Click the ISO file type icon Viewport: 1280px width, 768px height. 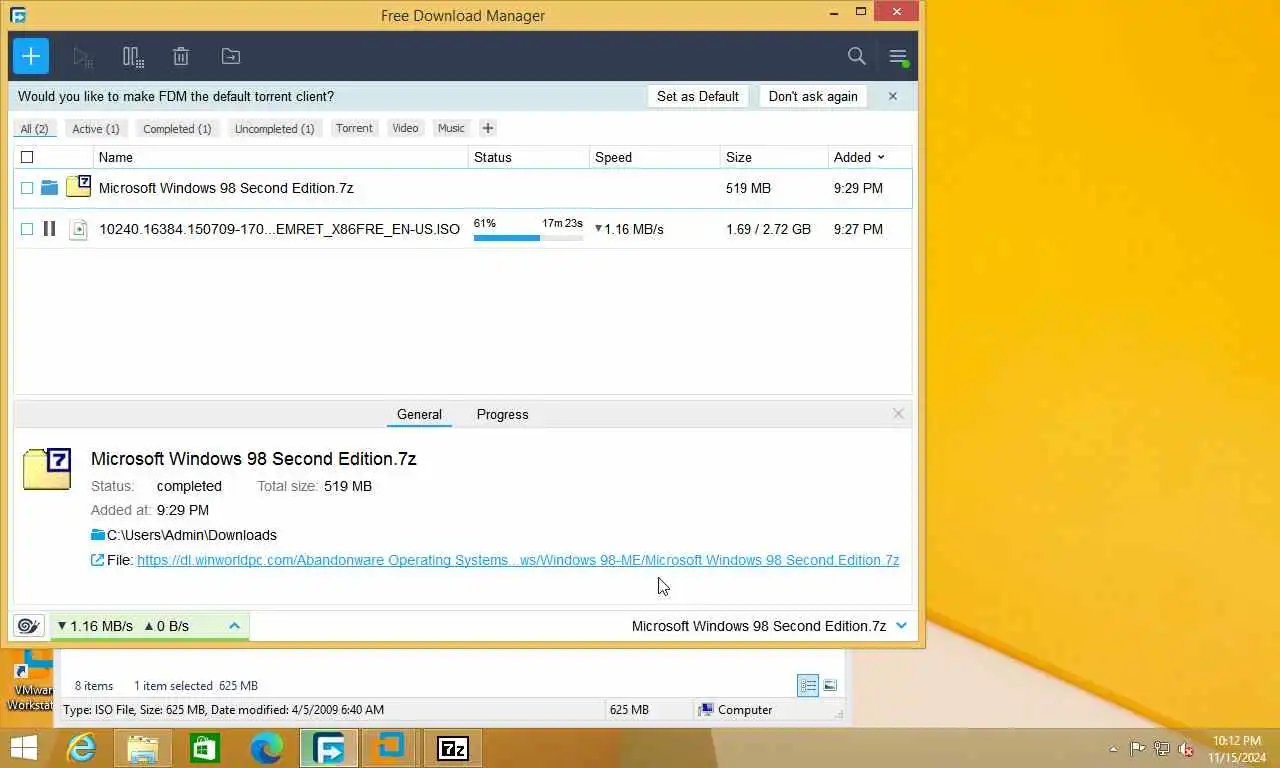coord(78,229)
